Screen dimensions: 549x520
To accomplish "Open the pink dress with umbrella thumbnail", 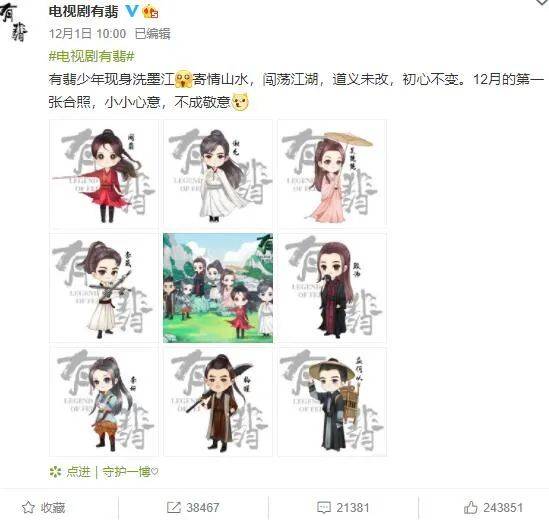I will (332, 174).
